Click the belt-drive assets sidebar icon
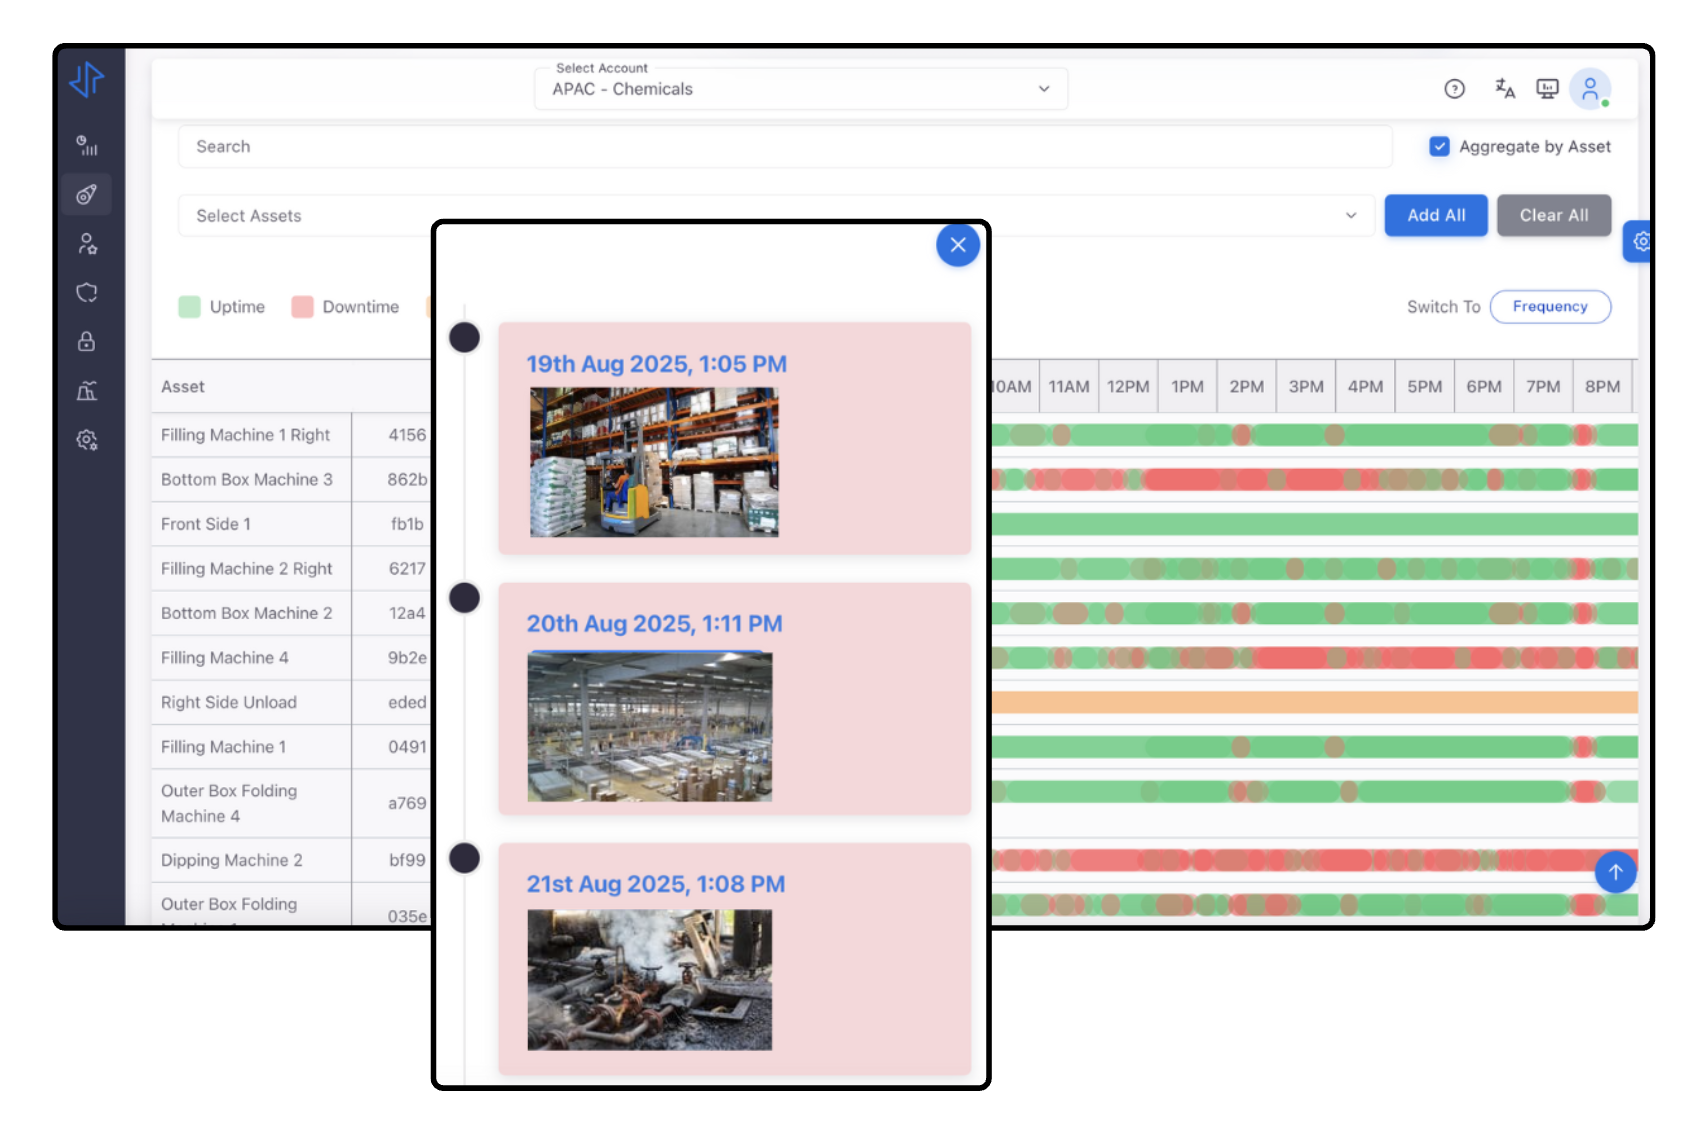Image resolution: width=1702 pixels, height=1124 pixels. pyautogui.click(x=87, y=194)
